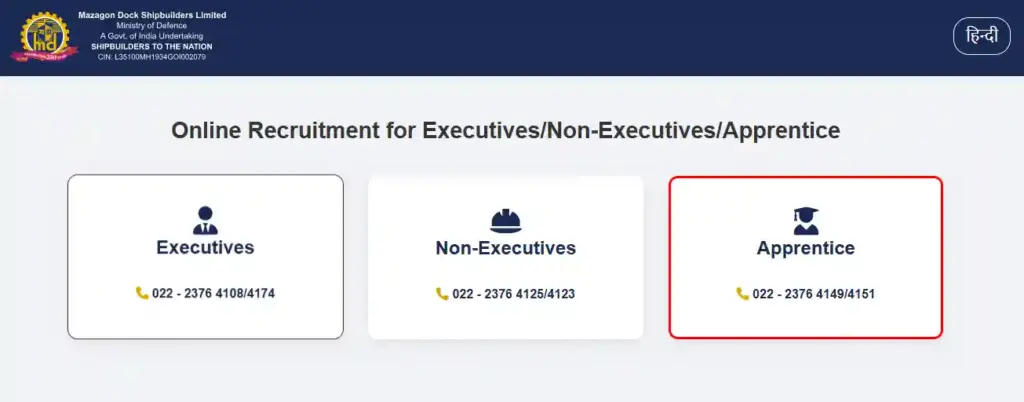Click phone icon in Apprentice card
The width and height of the screenshot is (1024, 402).
click(x=742, y=294)
